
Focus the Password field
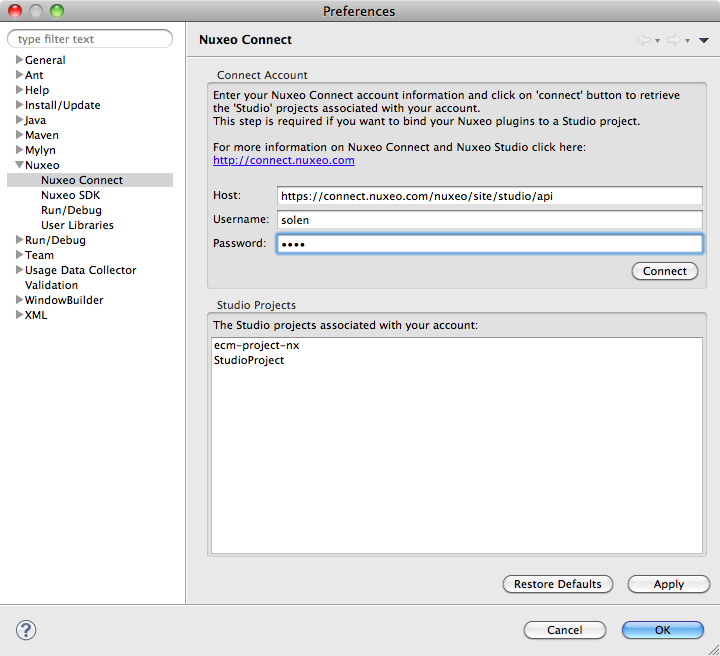tap(489, 244)
